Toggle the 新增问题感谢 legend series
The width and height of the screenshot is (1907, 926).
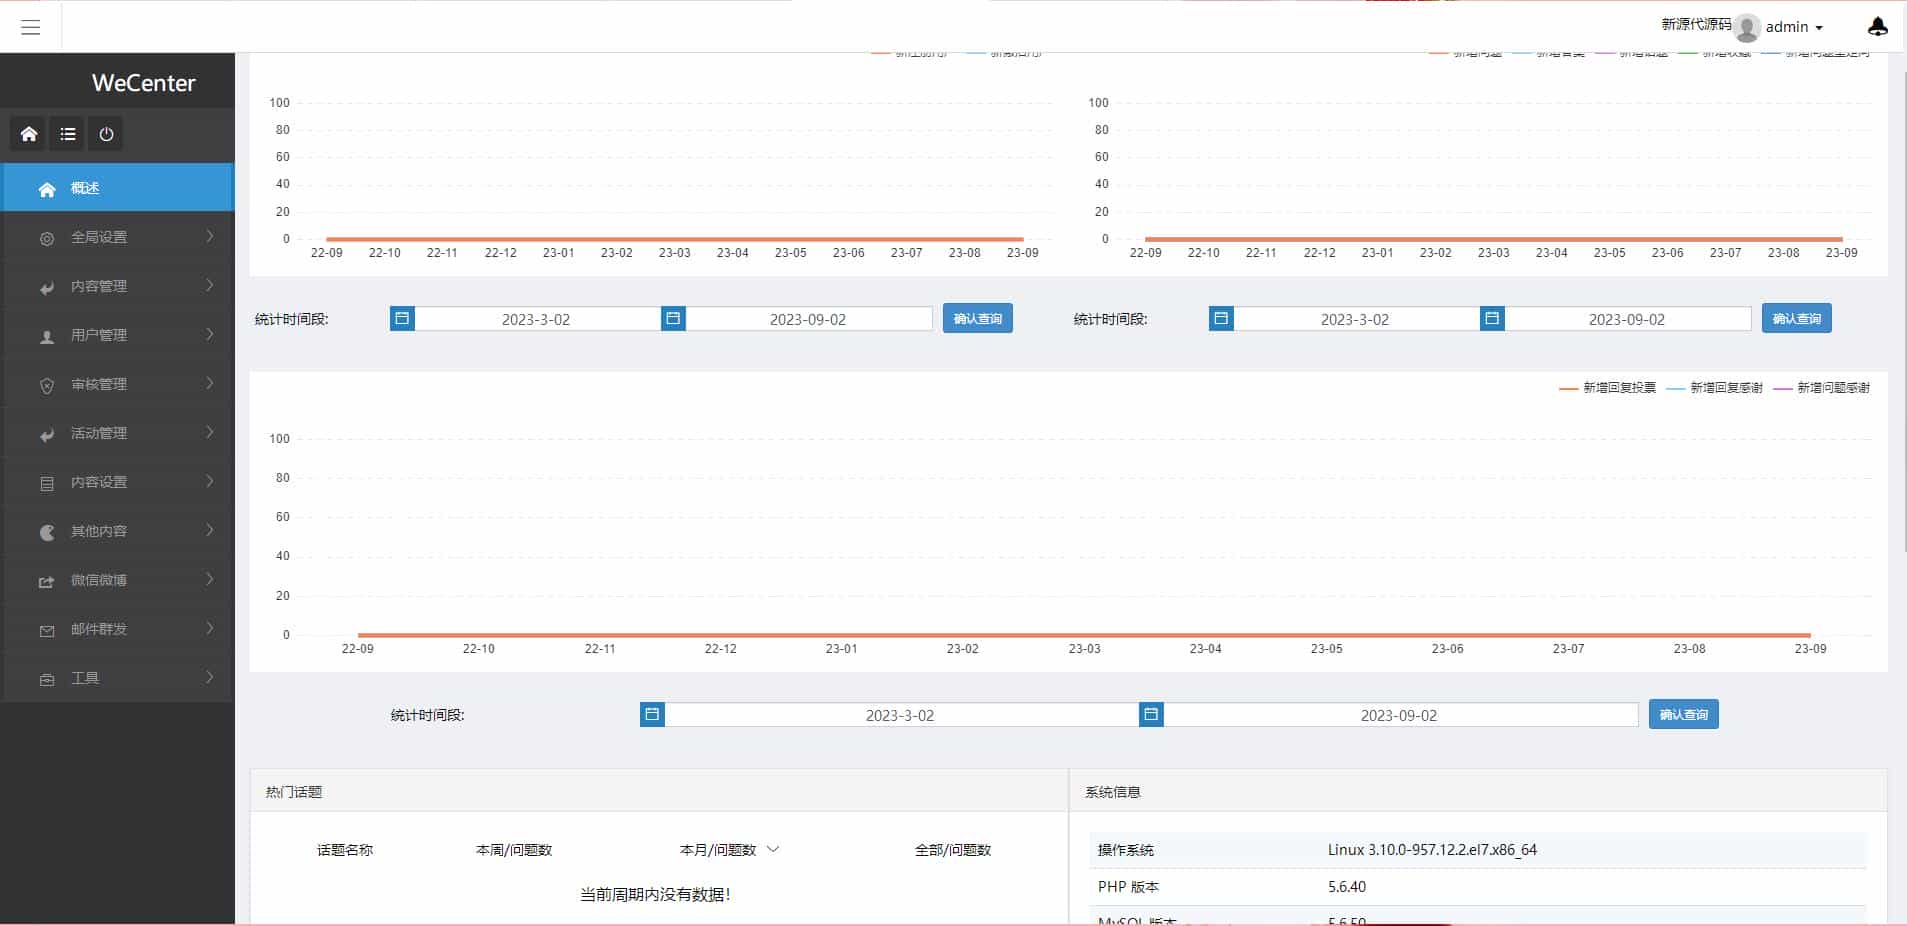(x=1821, y=388)
